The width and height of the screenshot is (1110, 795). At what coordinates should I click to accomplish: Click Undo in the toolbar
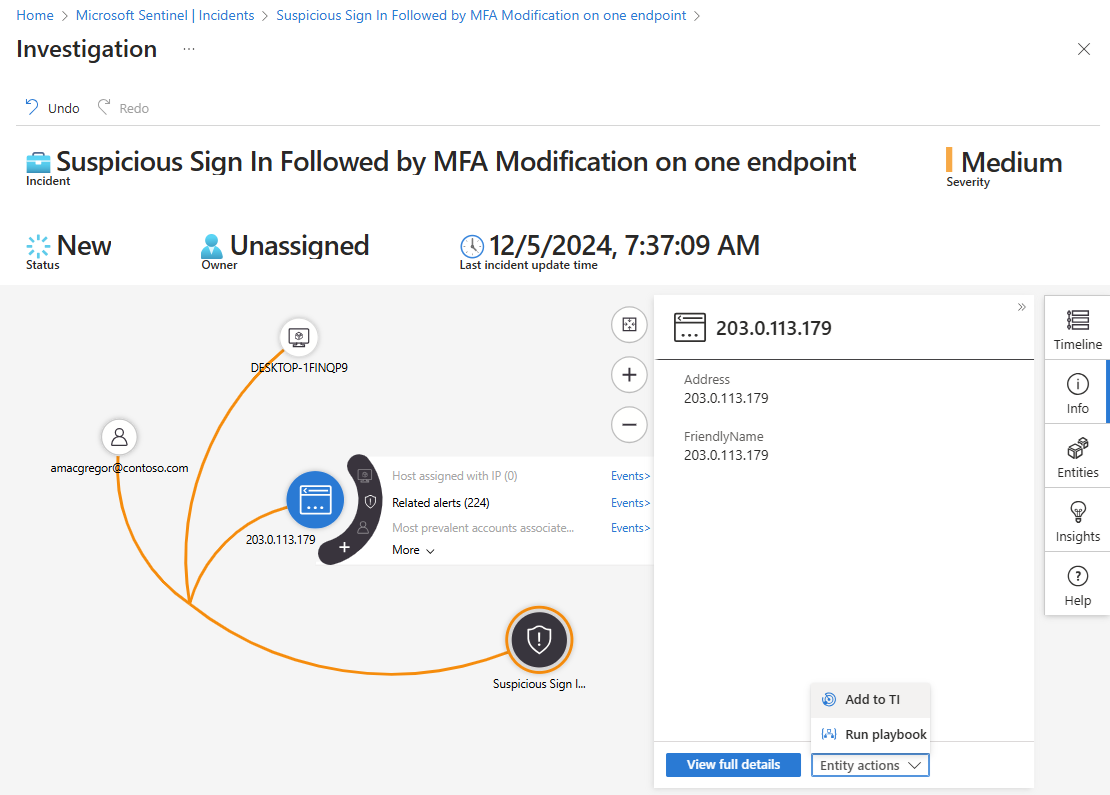point(53,108)
